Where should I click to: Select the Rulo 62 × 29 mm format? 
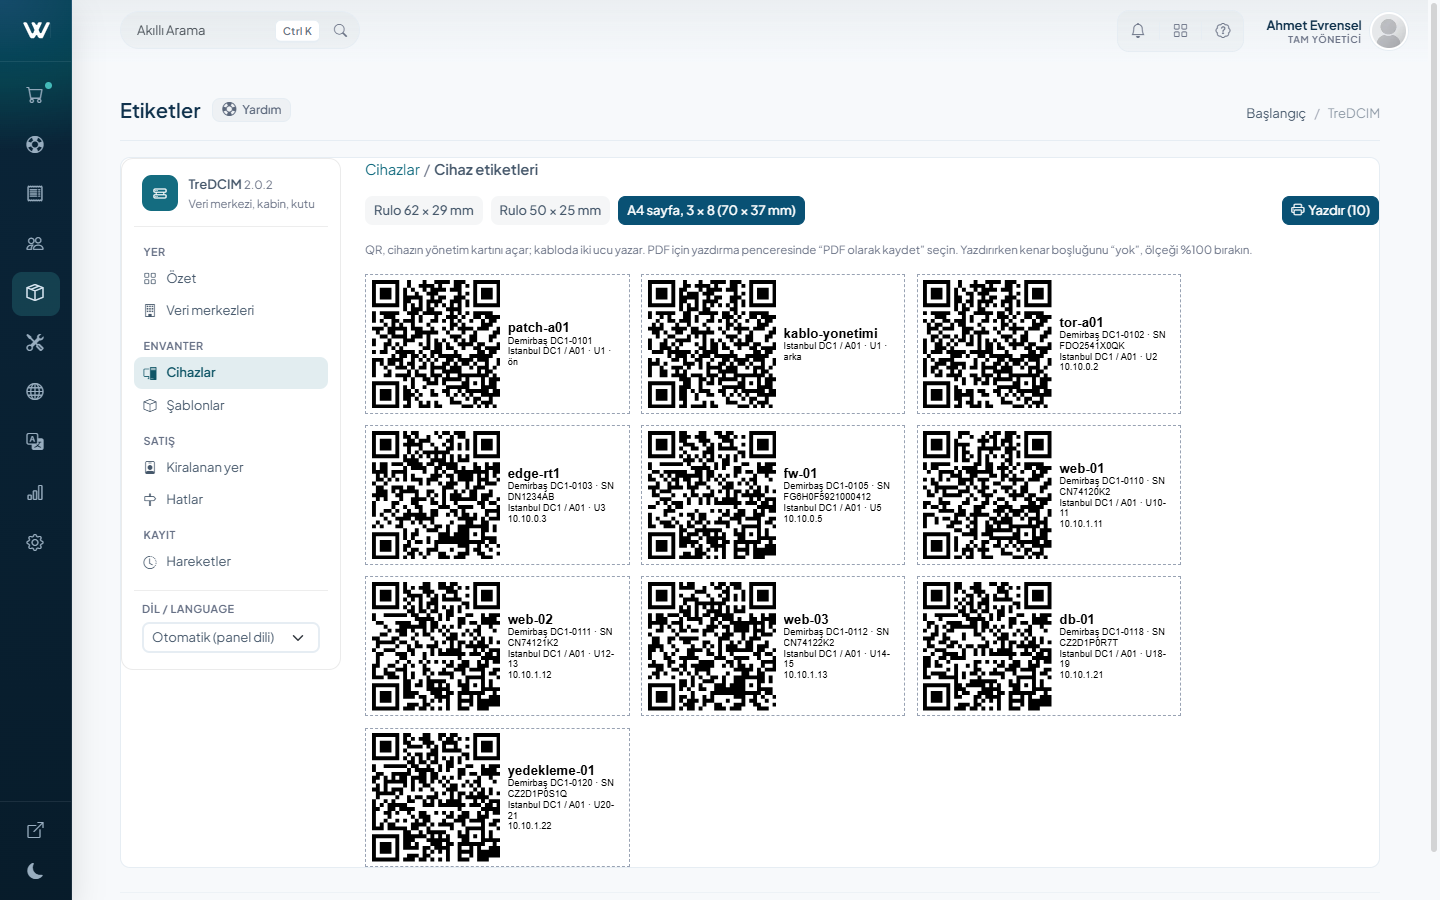pos(424,211)
